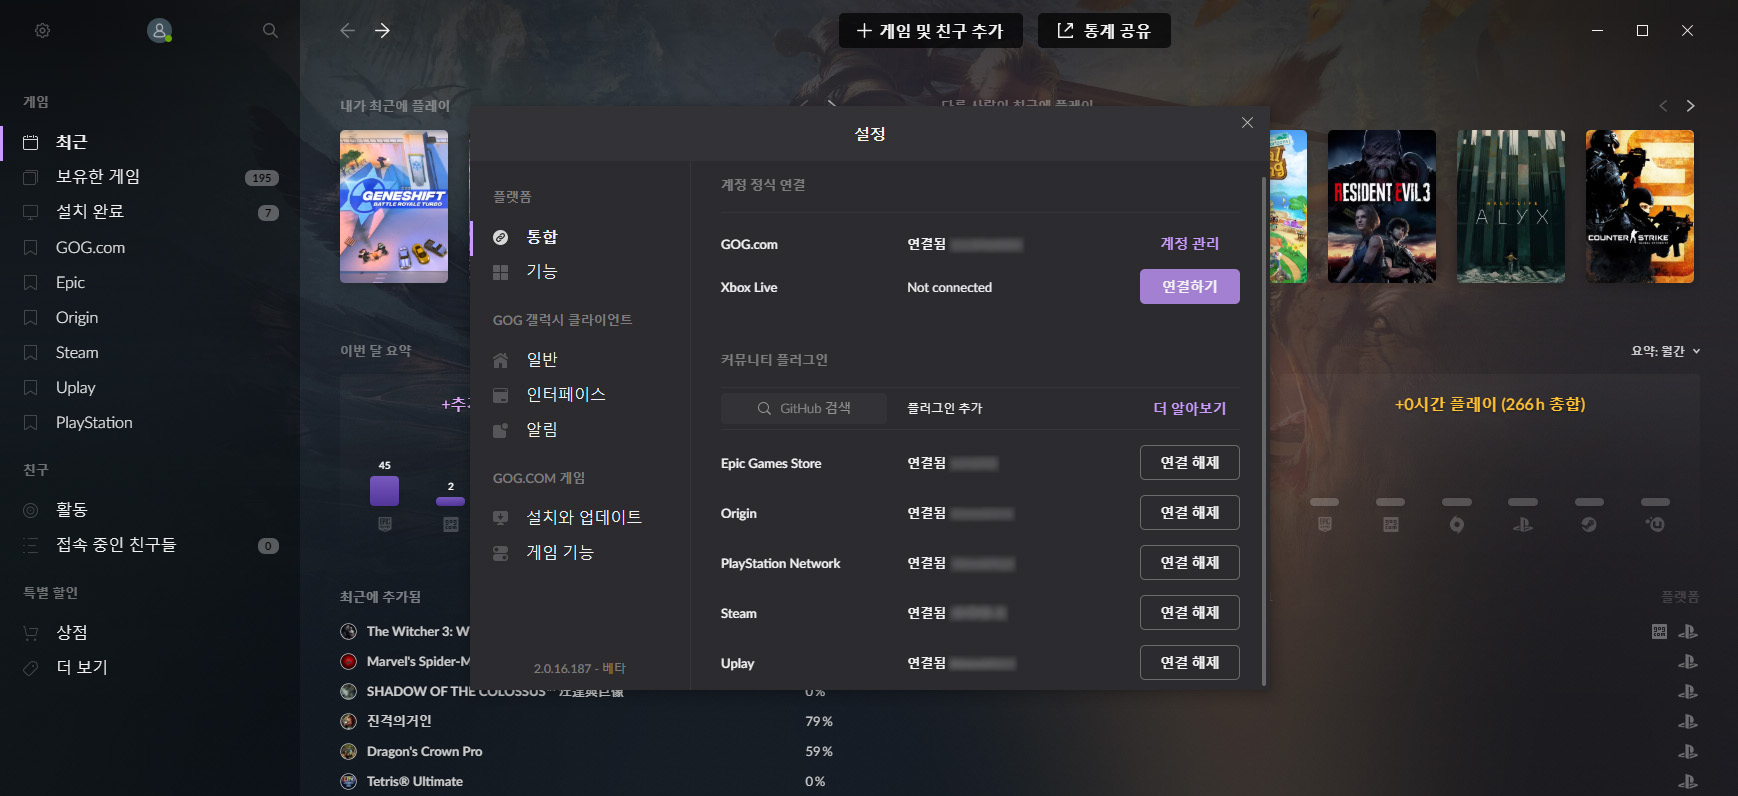
Task: Disconnect PlayStation Network with 연결 해제
Action: click(x=1190, y=563)
